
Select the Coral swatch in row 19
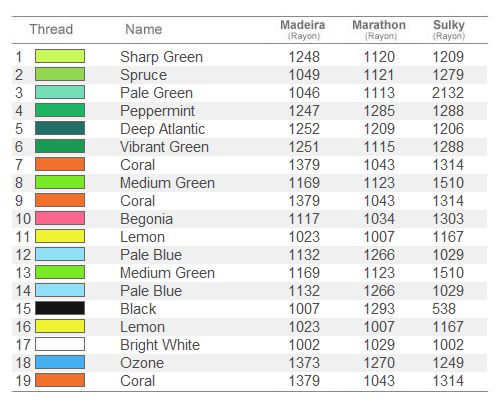[60, 380]
